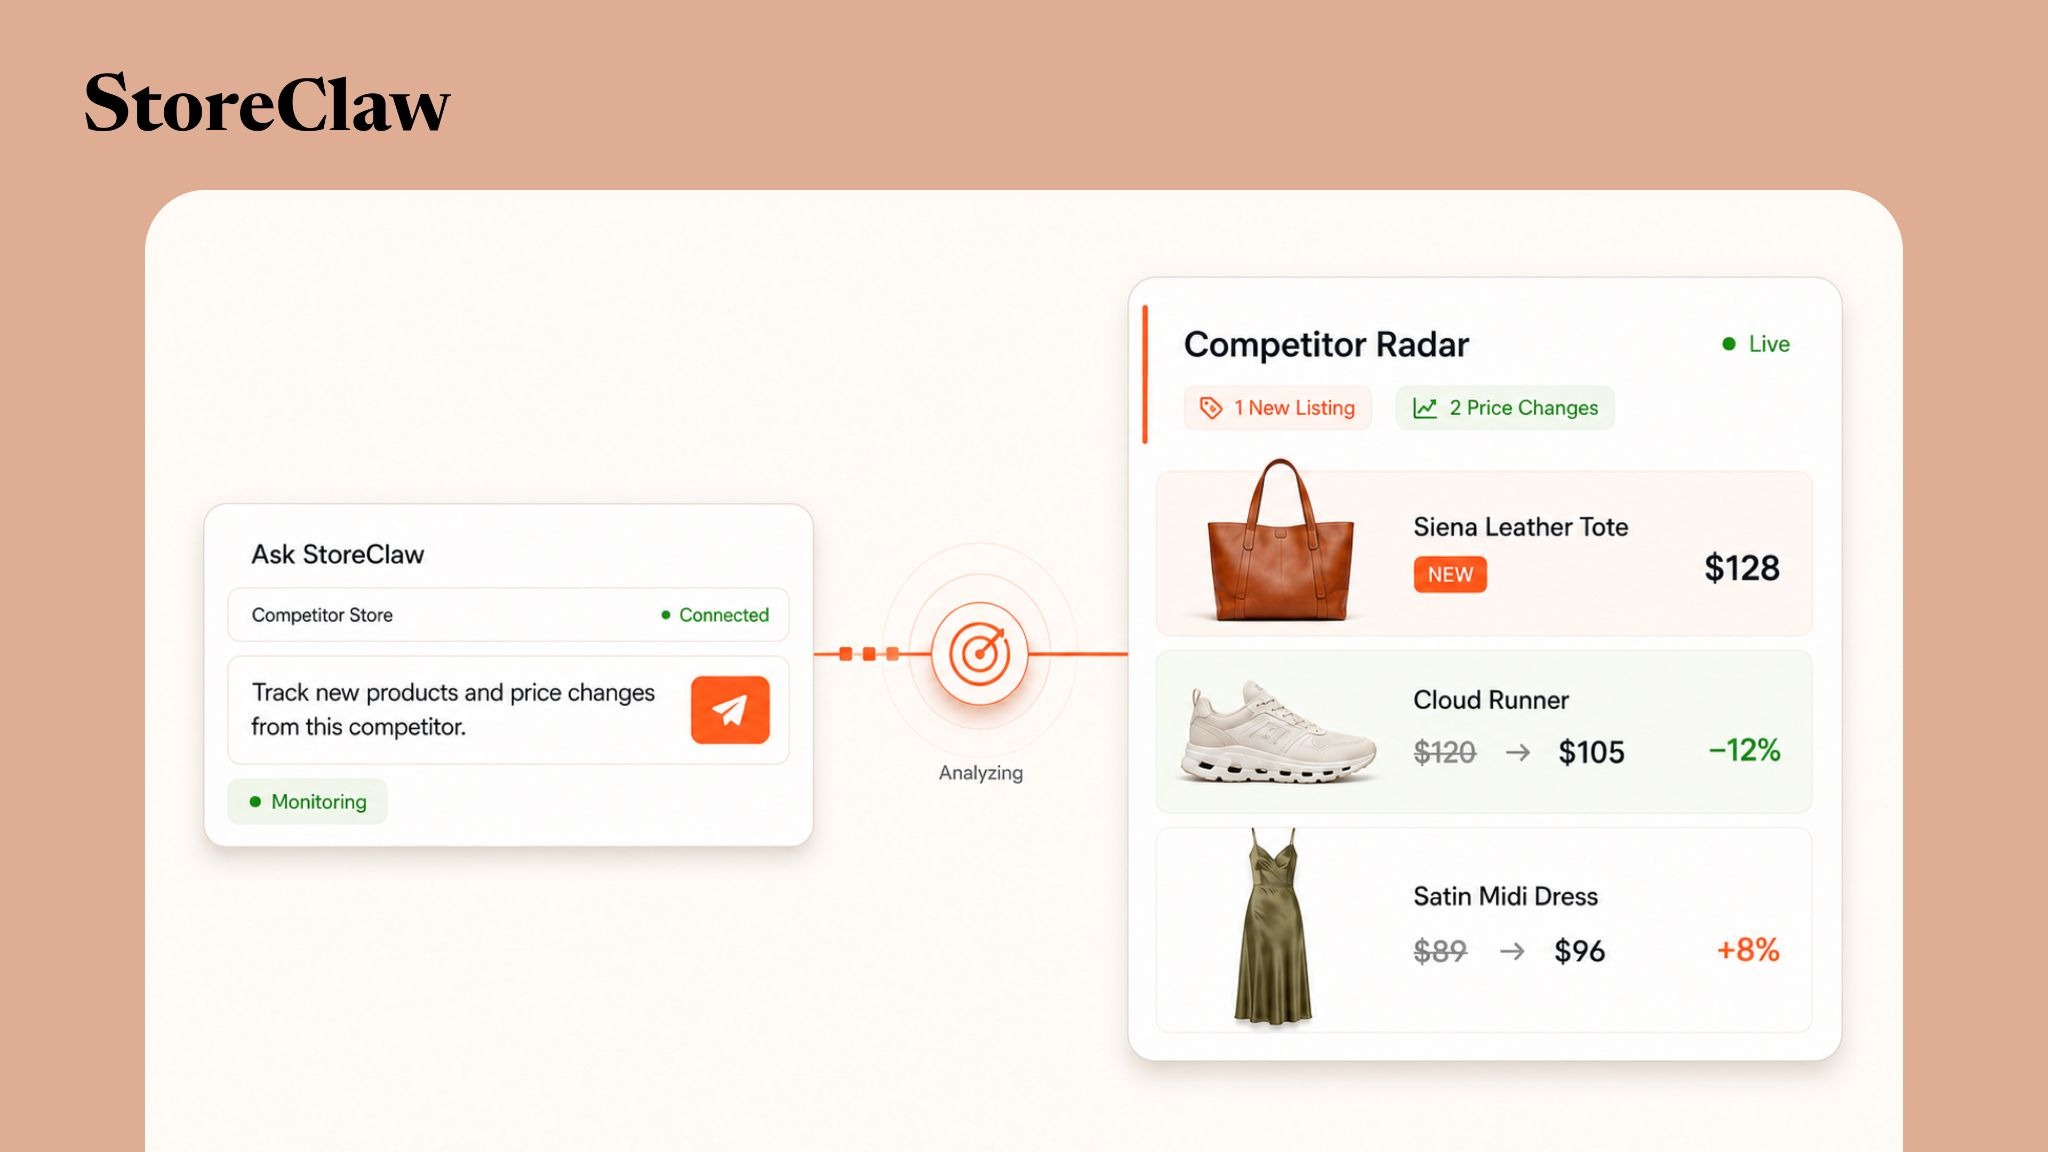Screen dimensions: 2048x1152
Task: Select the 2 Price Changes filter chip
Action: click(1505, 408)
